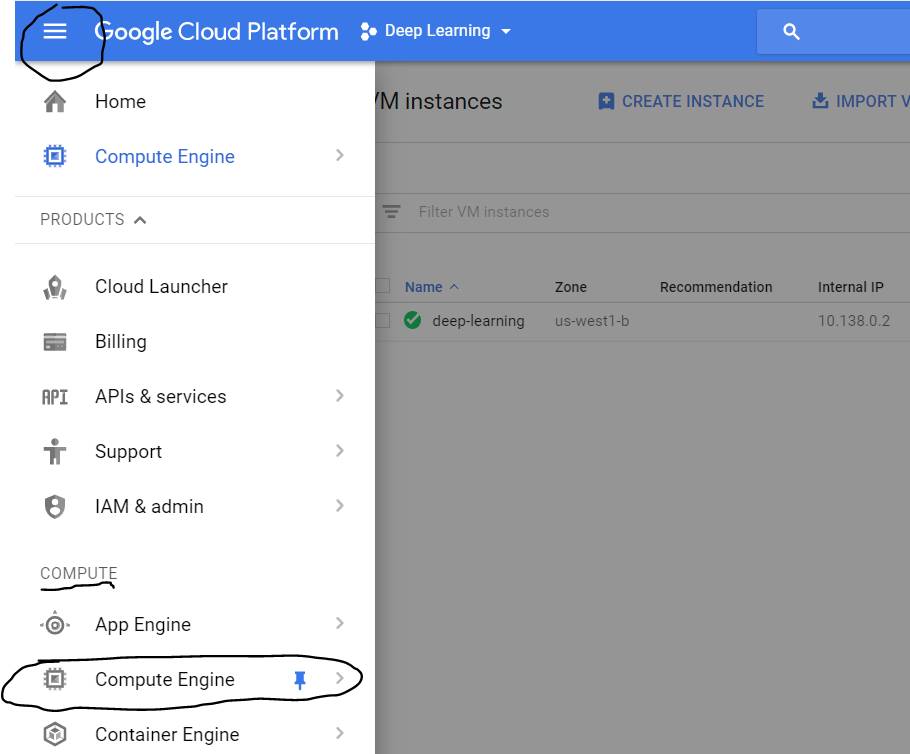Click the Support person icon
910x754 pixels.
coord(55,452)
